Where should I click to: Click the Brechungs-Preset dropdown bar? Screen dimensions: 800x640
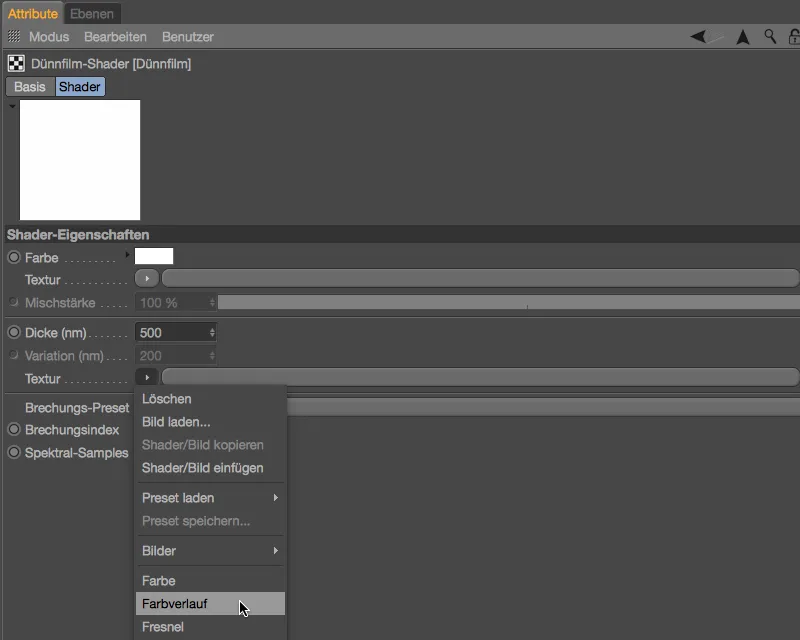tap(543, 407)
